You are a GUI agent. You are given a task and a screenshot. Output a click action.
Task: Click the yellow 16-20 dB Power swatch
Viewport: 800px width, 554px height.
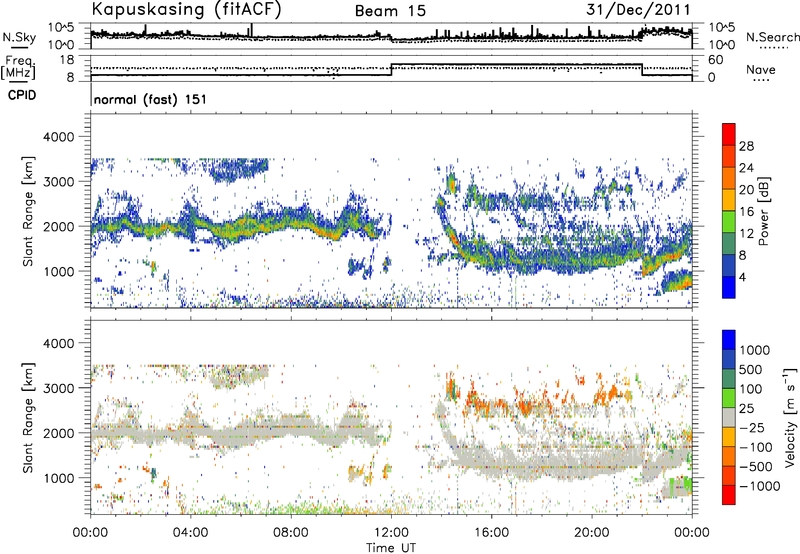pos(729,199)
